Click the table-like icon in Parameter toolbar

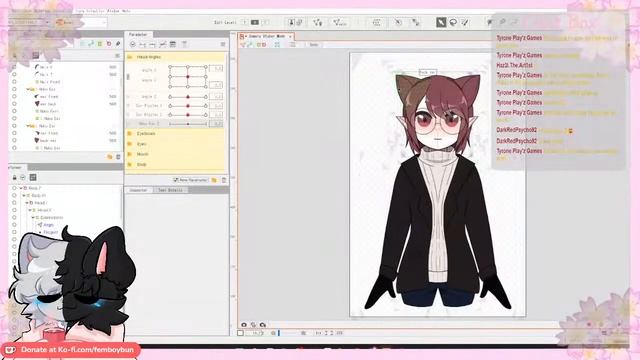click(x=173, y=44)
